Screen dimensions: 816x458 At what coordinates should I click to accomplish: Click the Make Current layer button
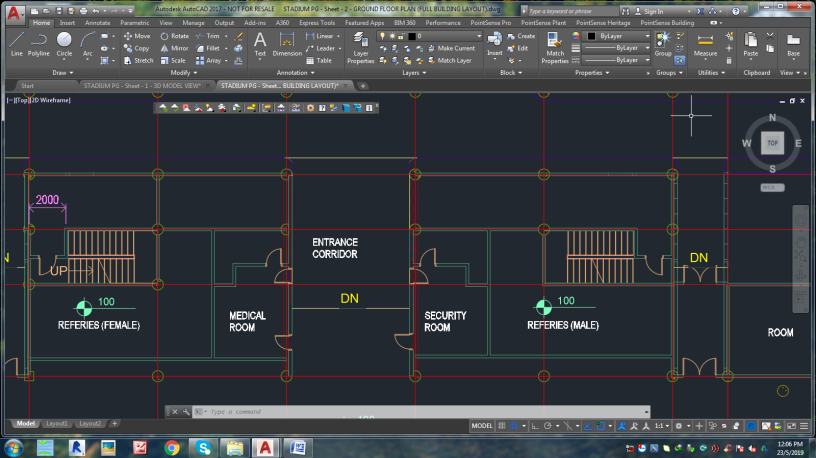(x=450, y=48)
